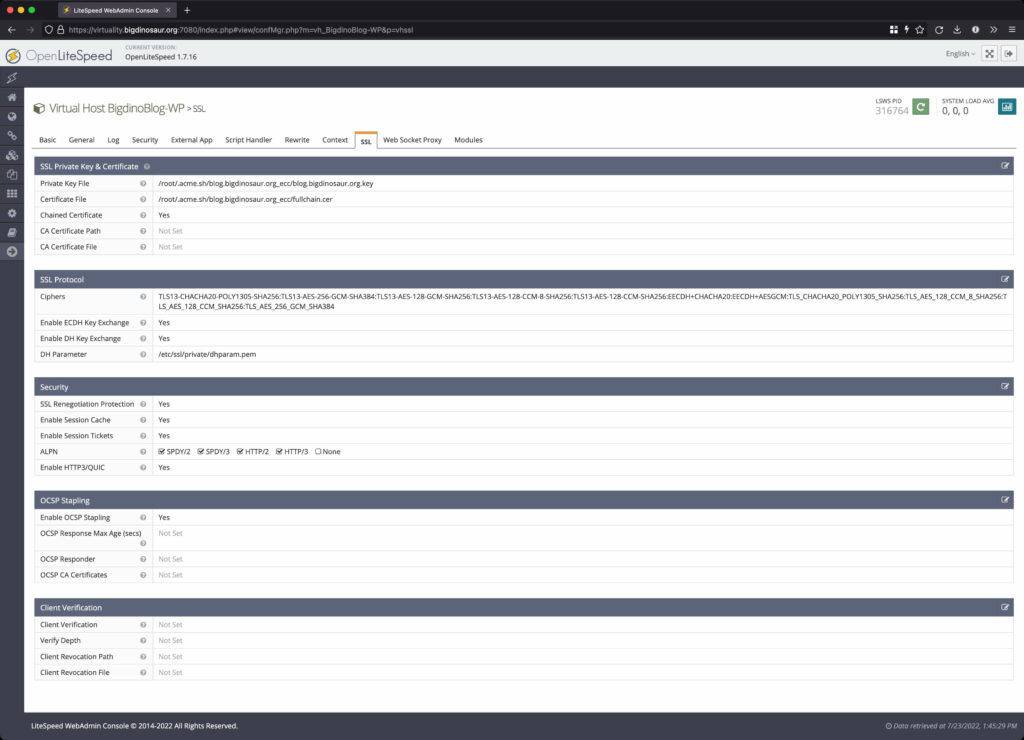Click the lightning bolt icon at sidebar top

[x=12, y=78]
